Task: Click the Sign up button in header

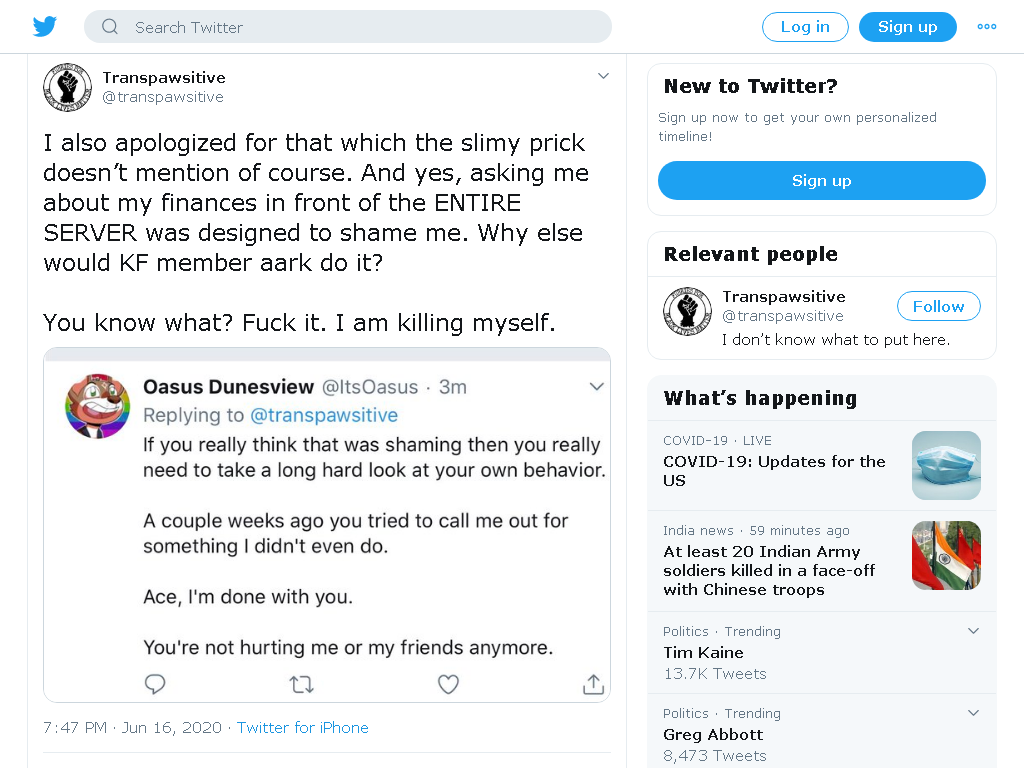Action: 907,27
